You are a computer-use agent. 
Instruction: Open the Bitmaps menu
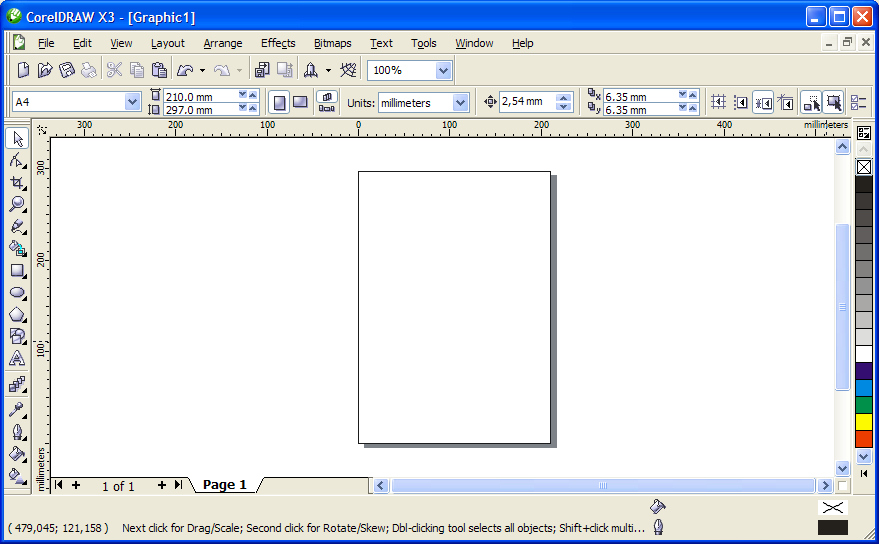[x=332, y=43]
